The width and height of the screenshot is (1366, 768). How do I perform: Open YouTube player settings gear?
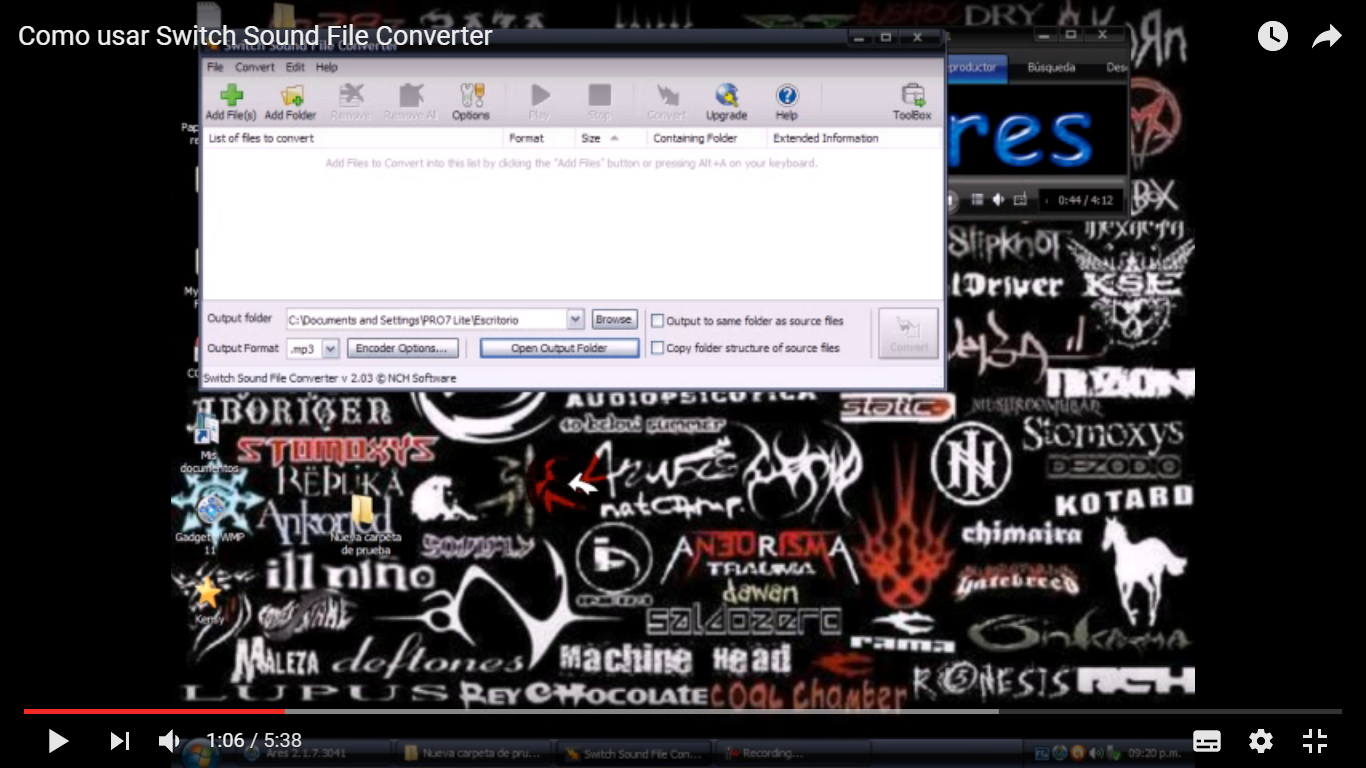click(x=1261, y=741)
